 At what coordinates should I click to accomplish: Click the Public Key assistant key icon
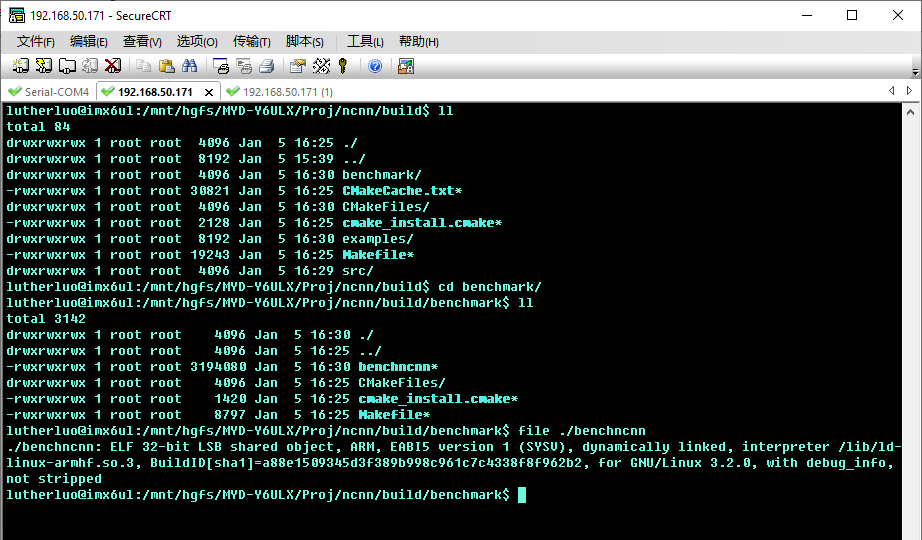tap(343, 66)
